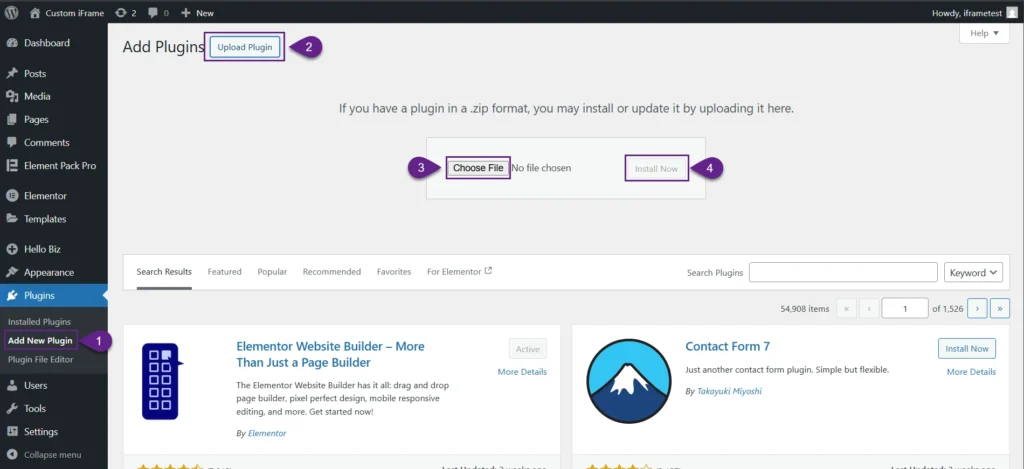
Task: Click the Media icon in sidebar
Action: coord(12,96)
